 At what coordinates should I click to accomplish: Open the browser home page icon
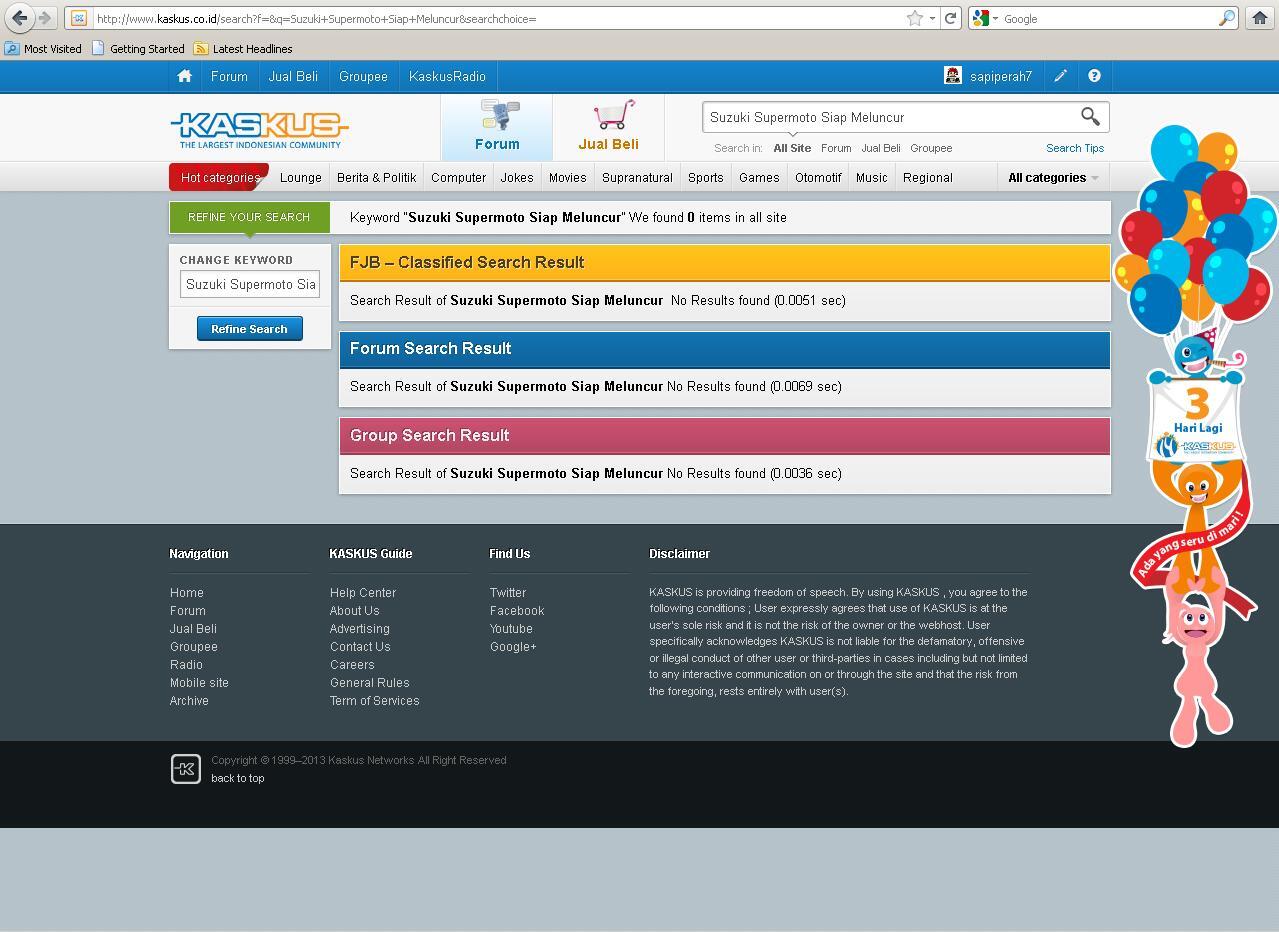click(1259, 18)
